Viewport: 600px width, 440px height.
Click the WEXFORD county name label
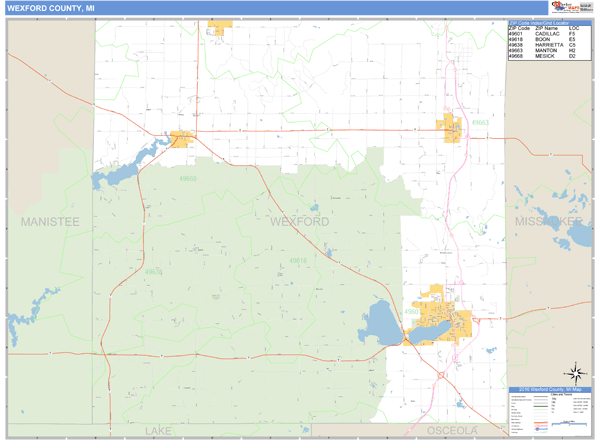299,221
